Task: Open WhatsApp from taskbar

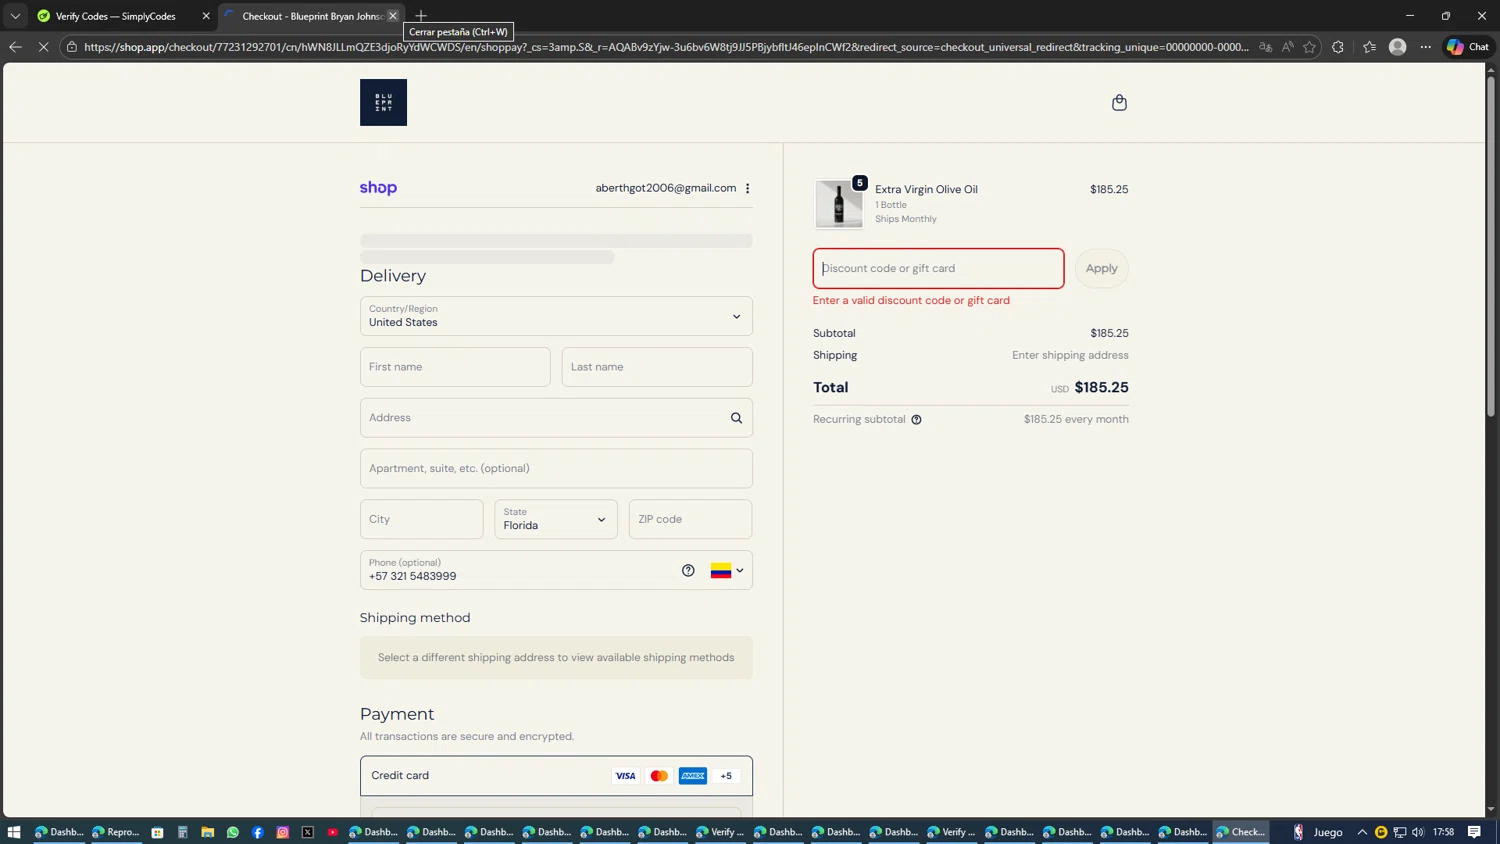Action: point(233,832)
